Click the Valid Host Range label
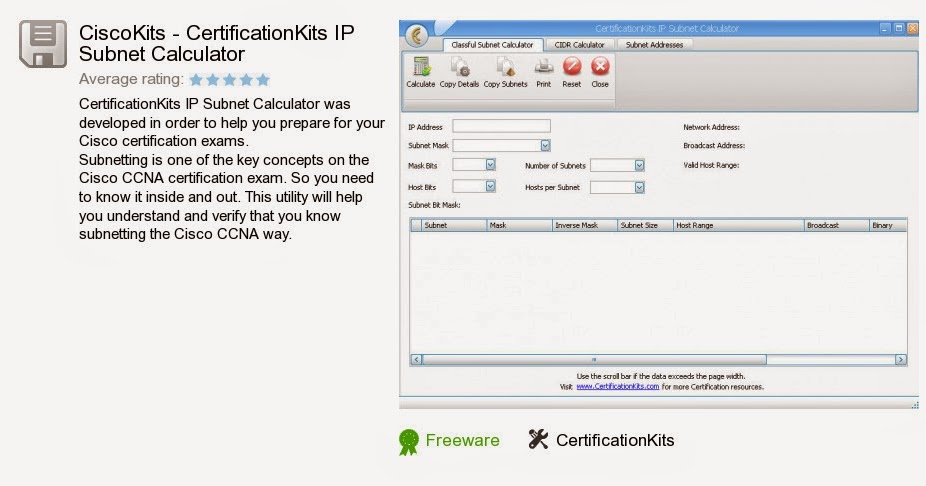926x486 pixels. click(711, 165)
